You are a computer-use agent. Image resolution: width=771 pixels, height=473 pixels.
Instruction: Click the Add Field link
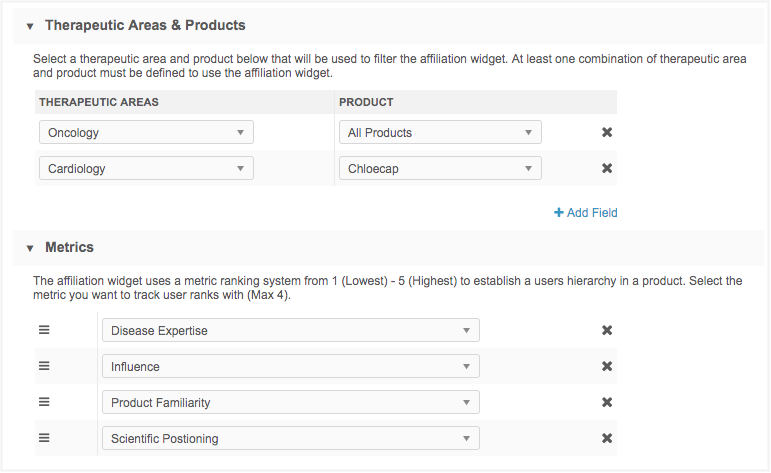click(586, 213)
